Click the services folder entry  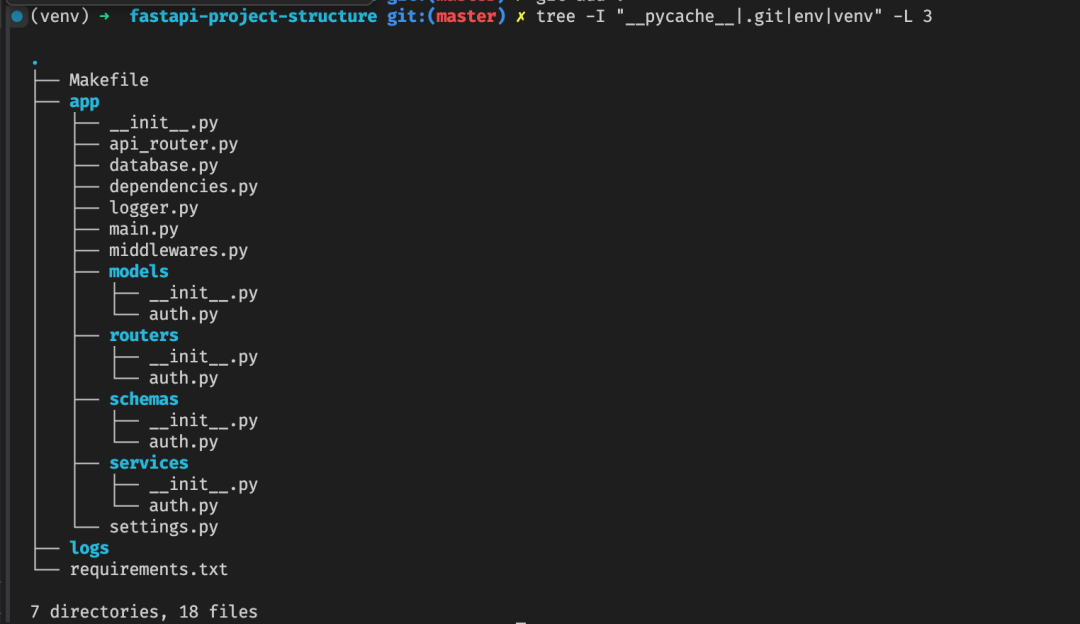148,462
